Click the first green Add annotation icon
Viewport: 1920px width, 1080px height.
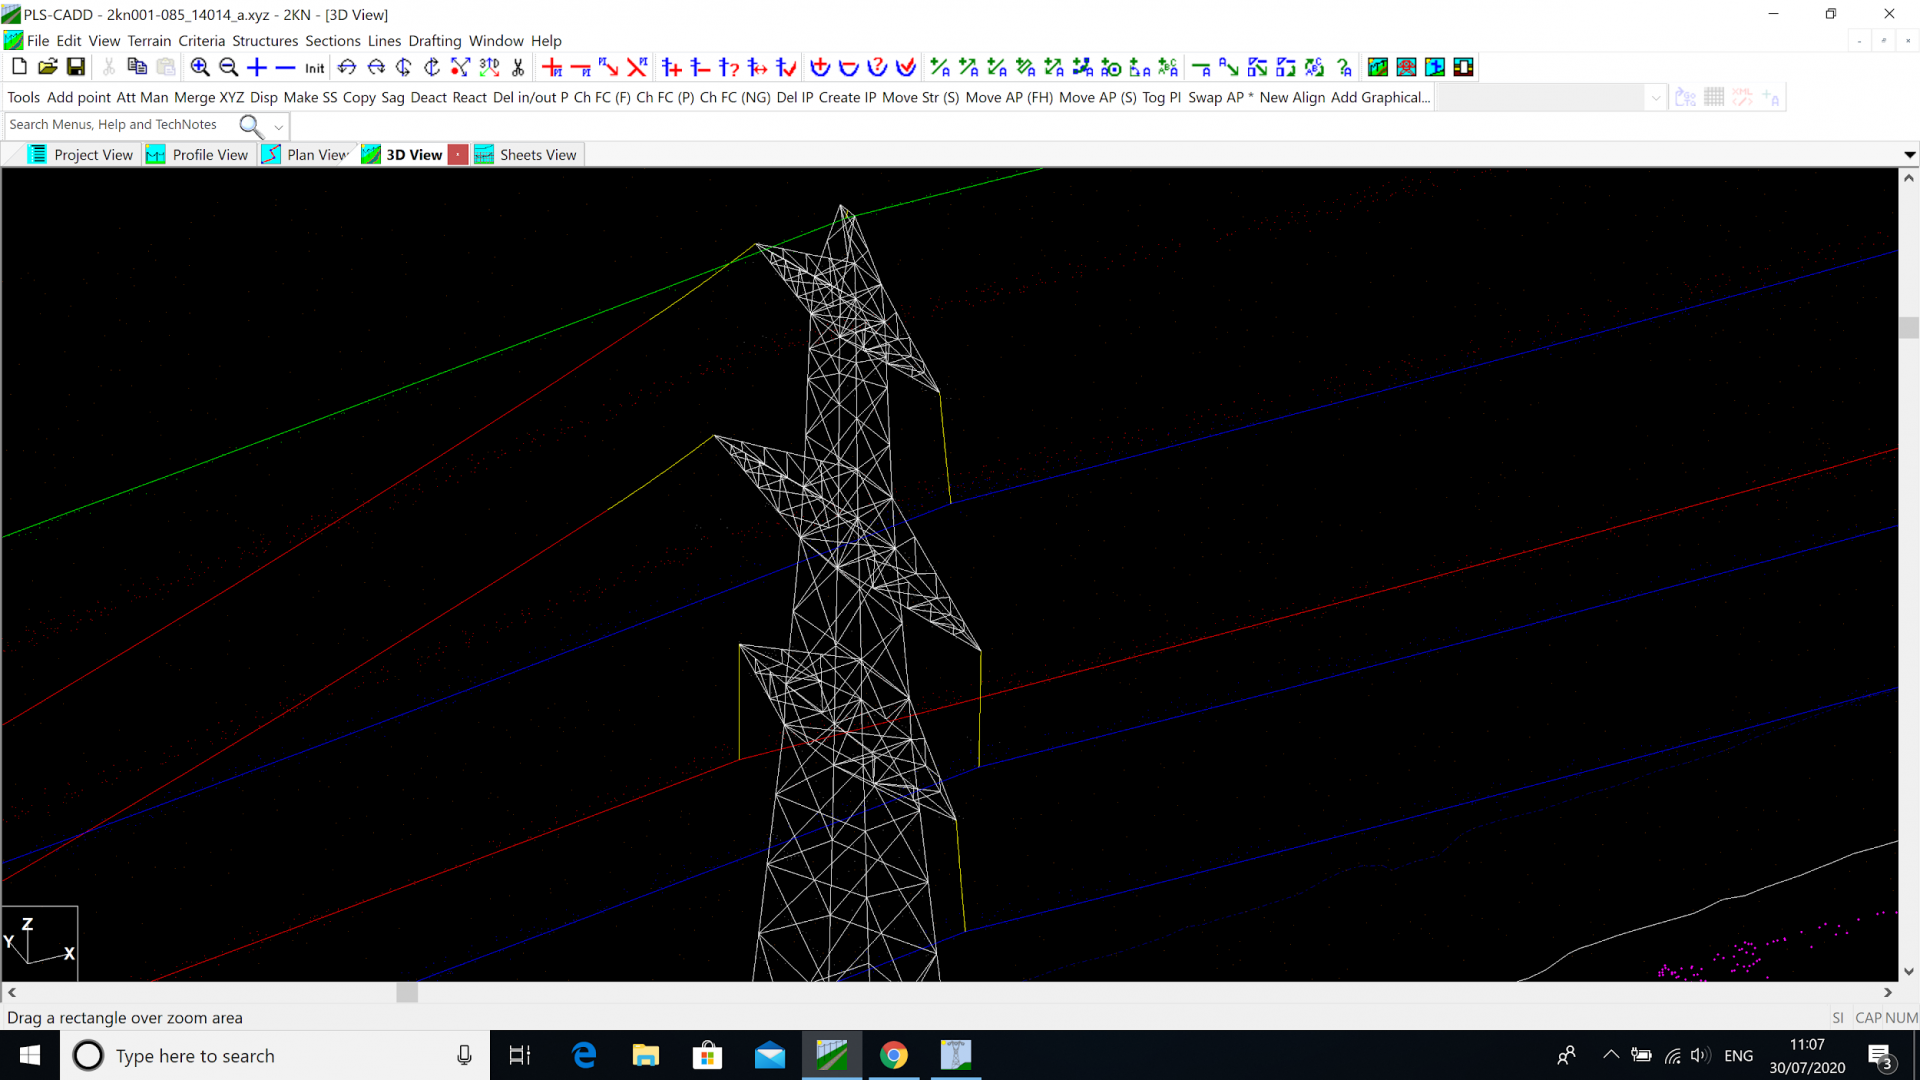[x=940, y=67]
